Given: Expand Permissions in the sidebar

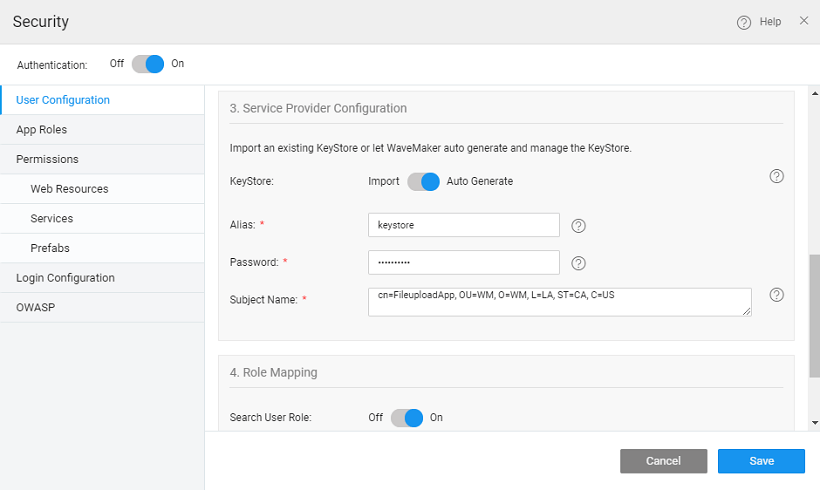Looking at the screenshot, I should tap(47, 159).
